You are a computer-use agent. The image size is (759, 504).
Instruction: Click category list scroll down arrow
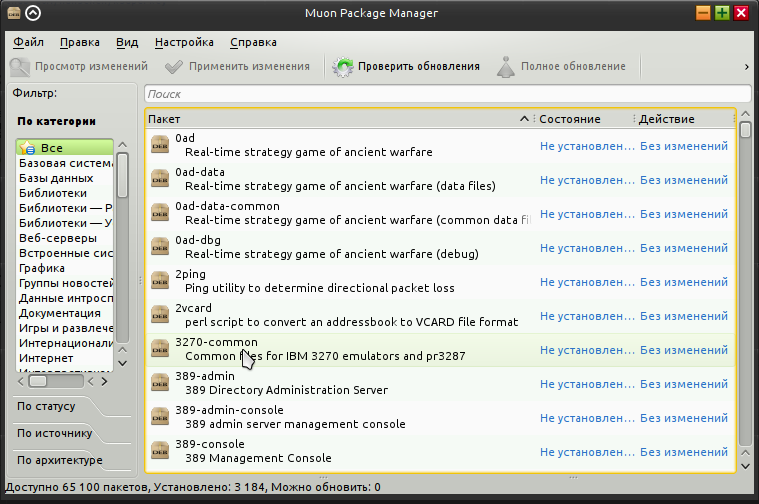pos(123,364)
